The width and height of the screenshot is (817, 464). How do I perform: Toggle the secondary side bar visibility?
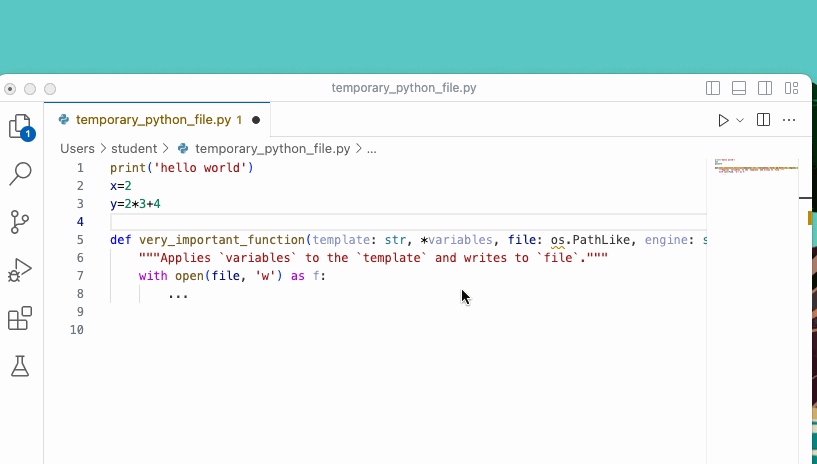coord(765,88)
